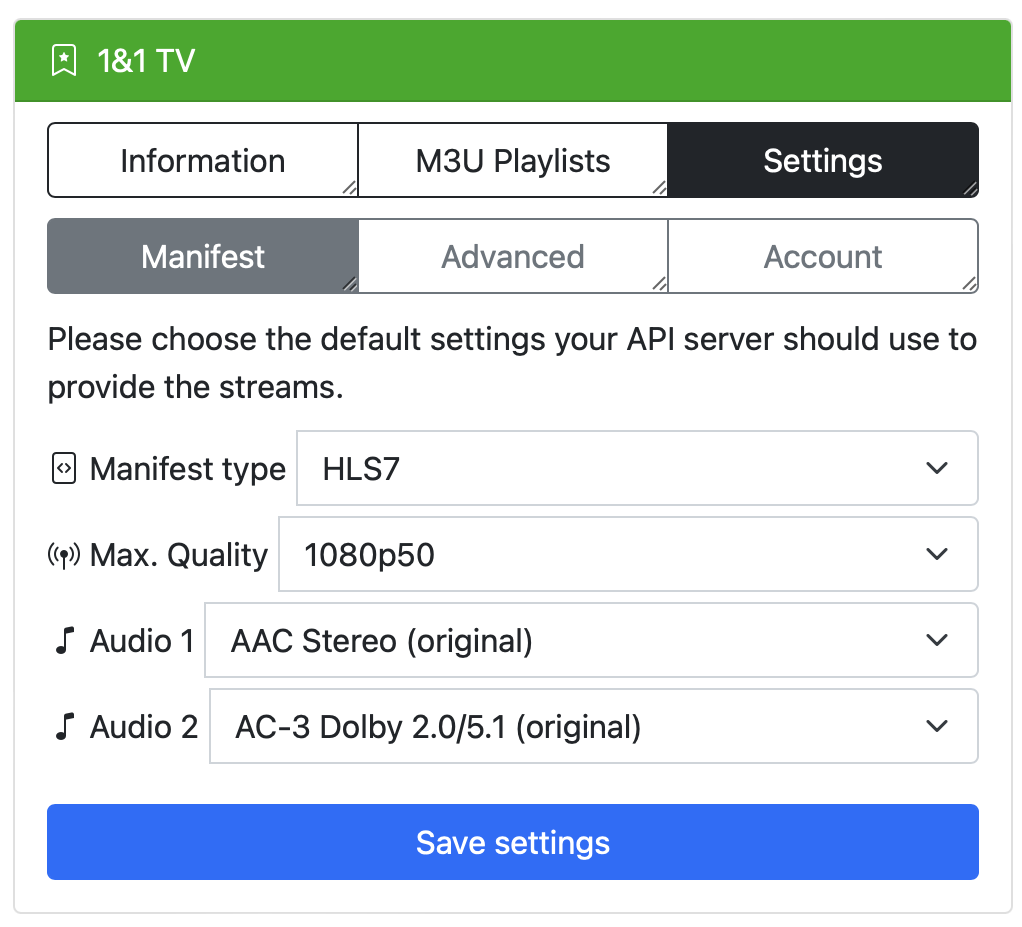Click the Max. Quality broadcast antenna icon

tap(64, 555)
